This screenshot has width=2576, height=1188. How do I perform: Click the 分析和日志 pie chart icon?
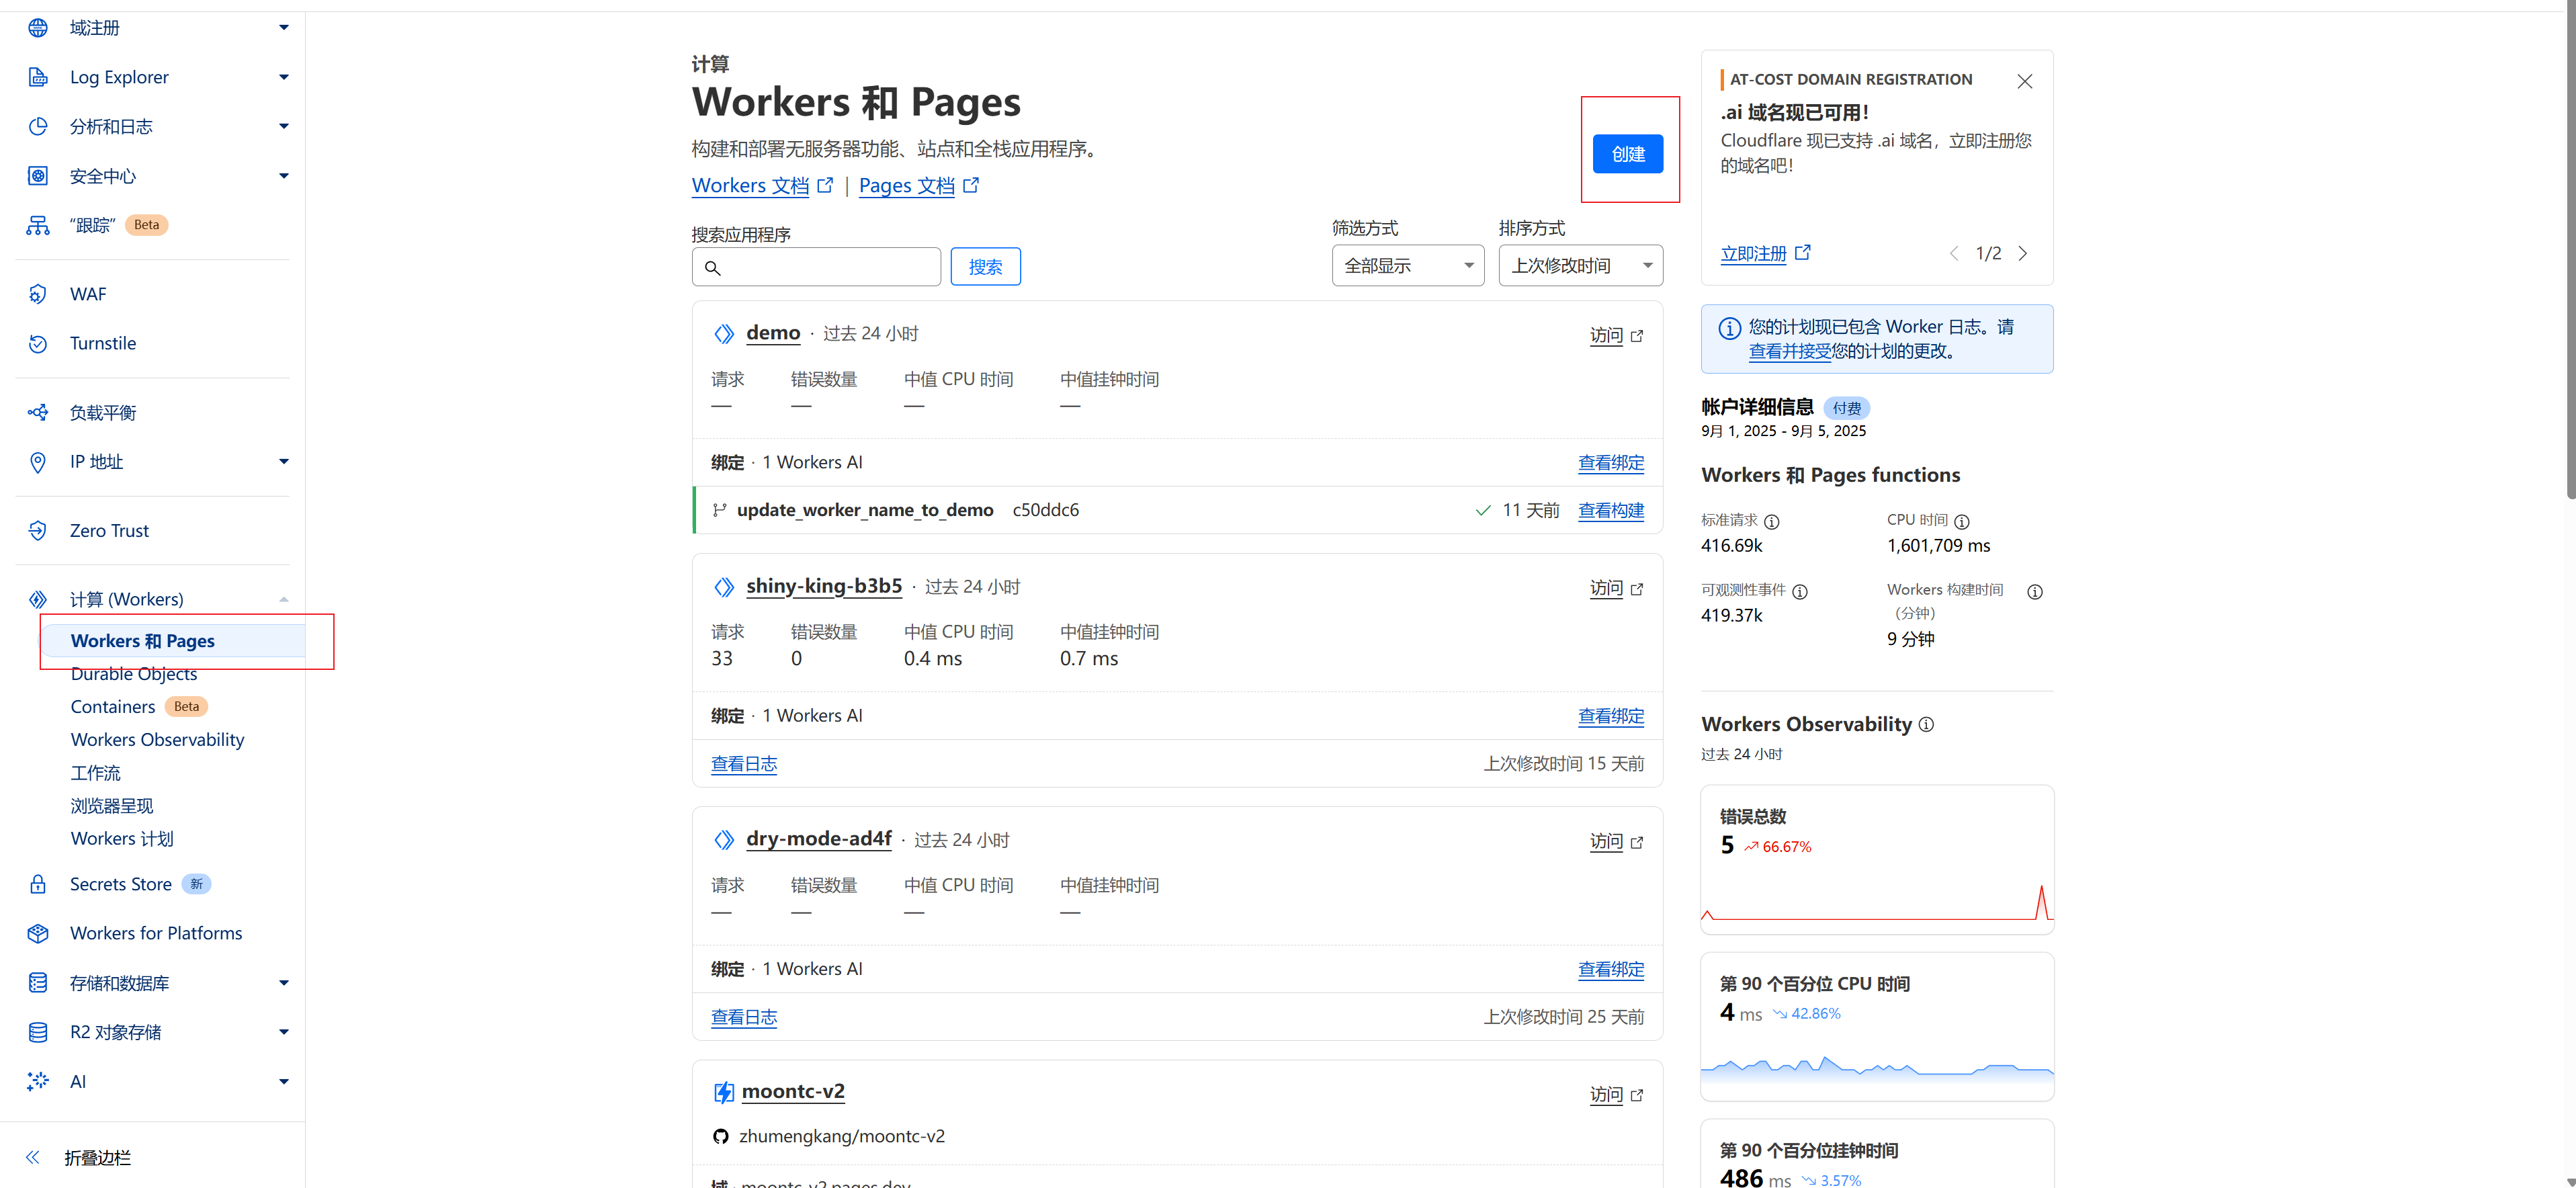(38, 126)
